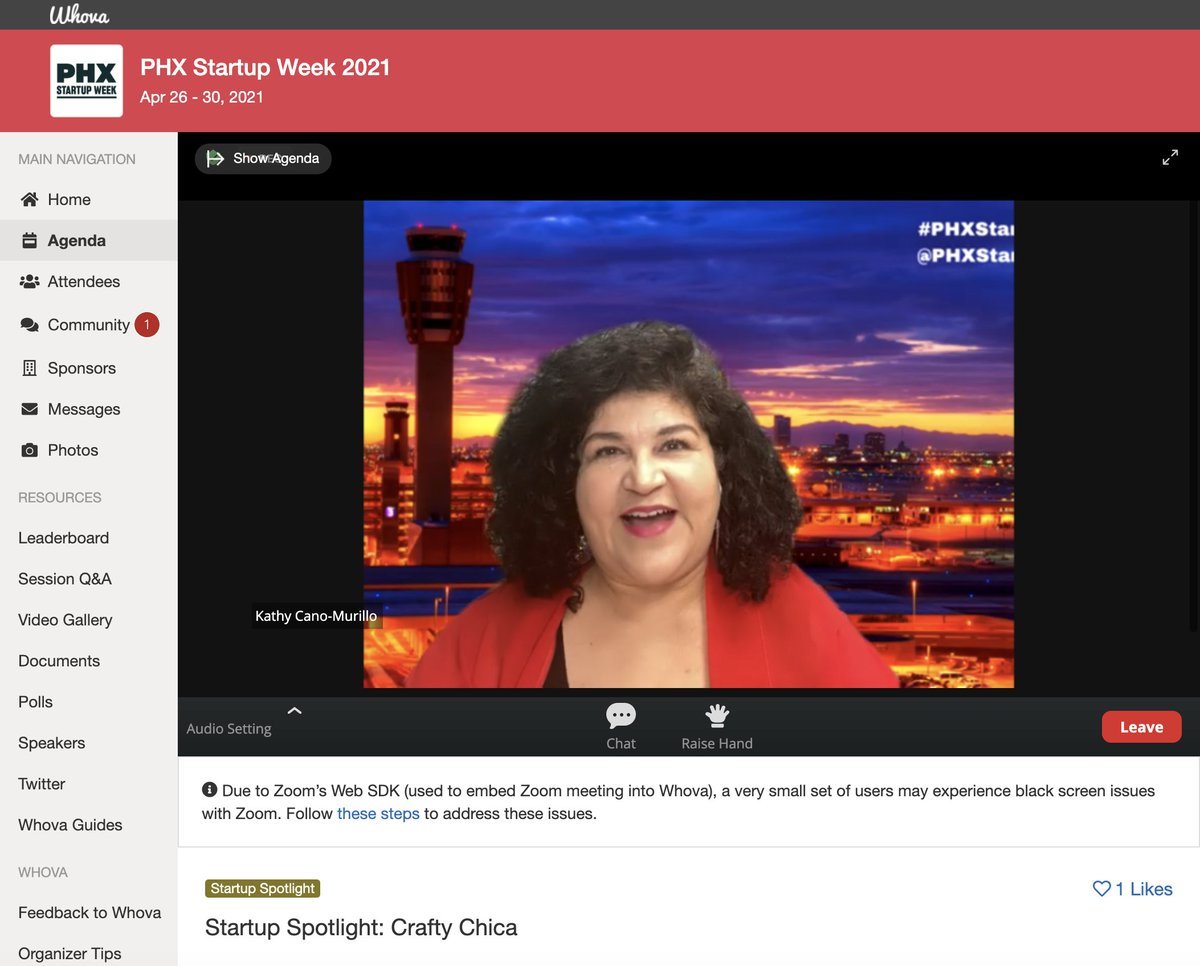Open Documents in resources
This screenshot has width=1200, height=966.
[59, 661]
